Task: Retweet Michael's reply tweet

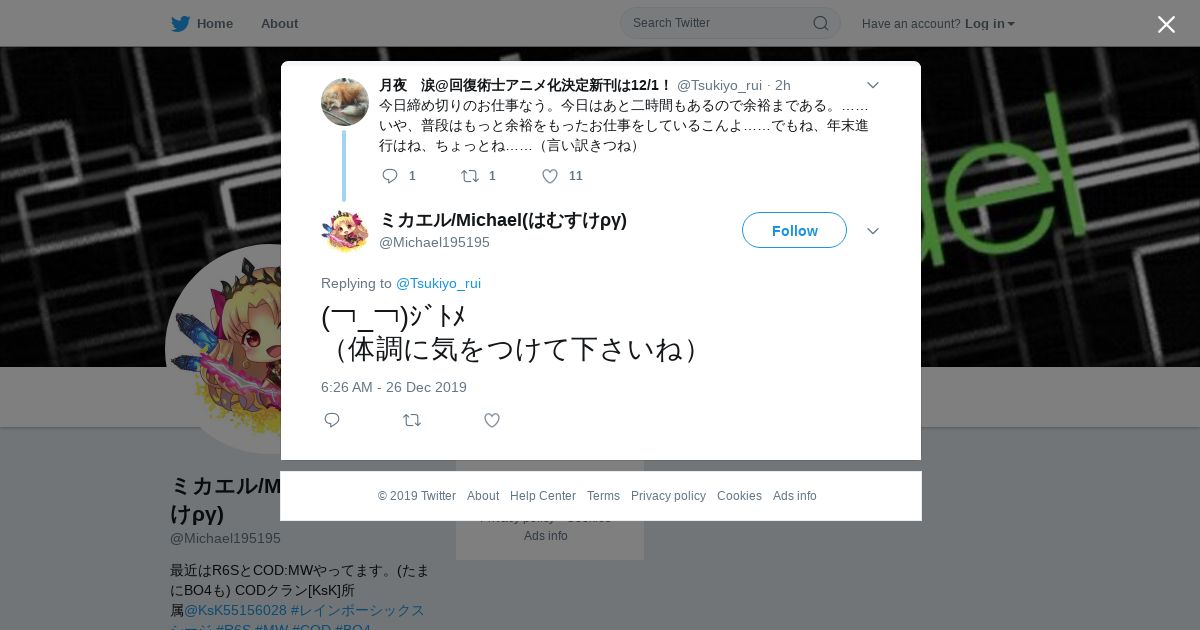Action: 412,420
